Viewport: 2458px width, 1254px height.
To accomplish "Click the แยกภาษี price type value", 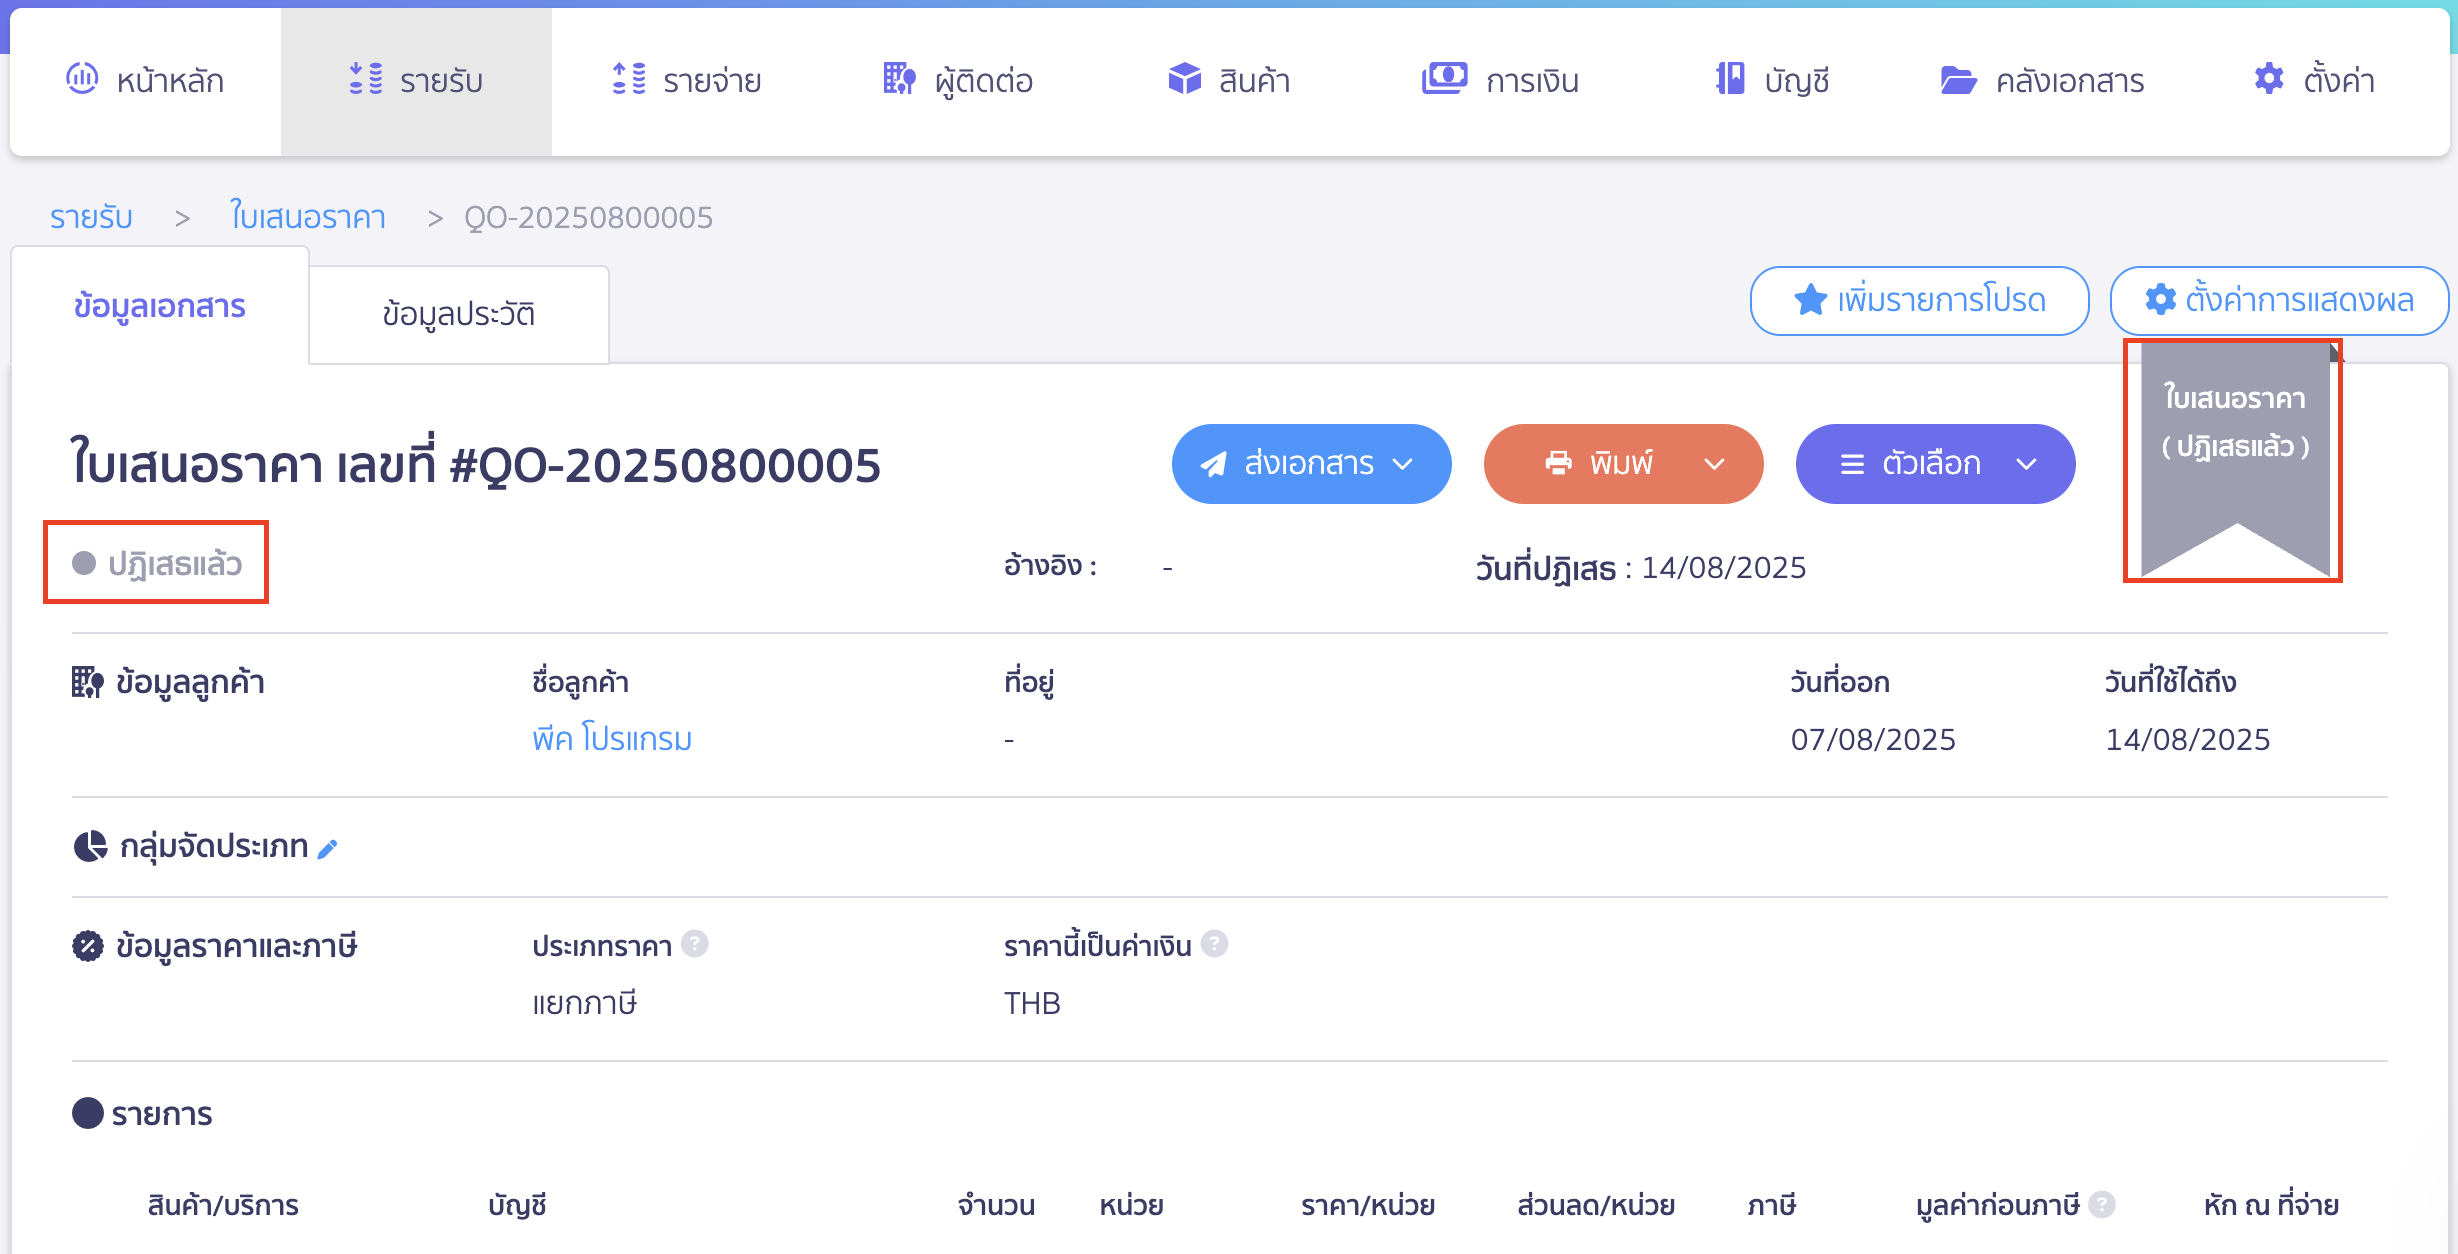I will [585, 1003].
